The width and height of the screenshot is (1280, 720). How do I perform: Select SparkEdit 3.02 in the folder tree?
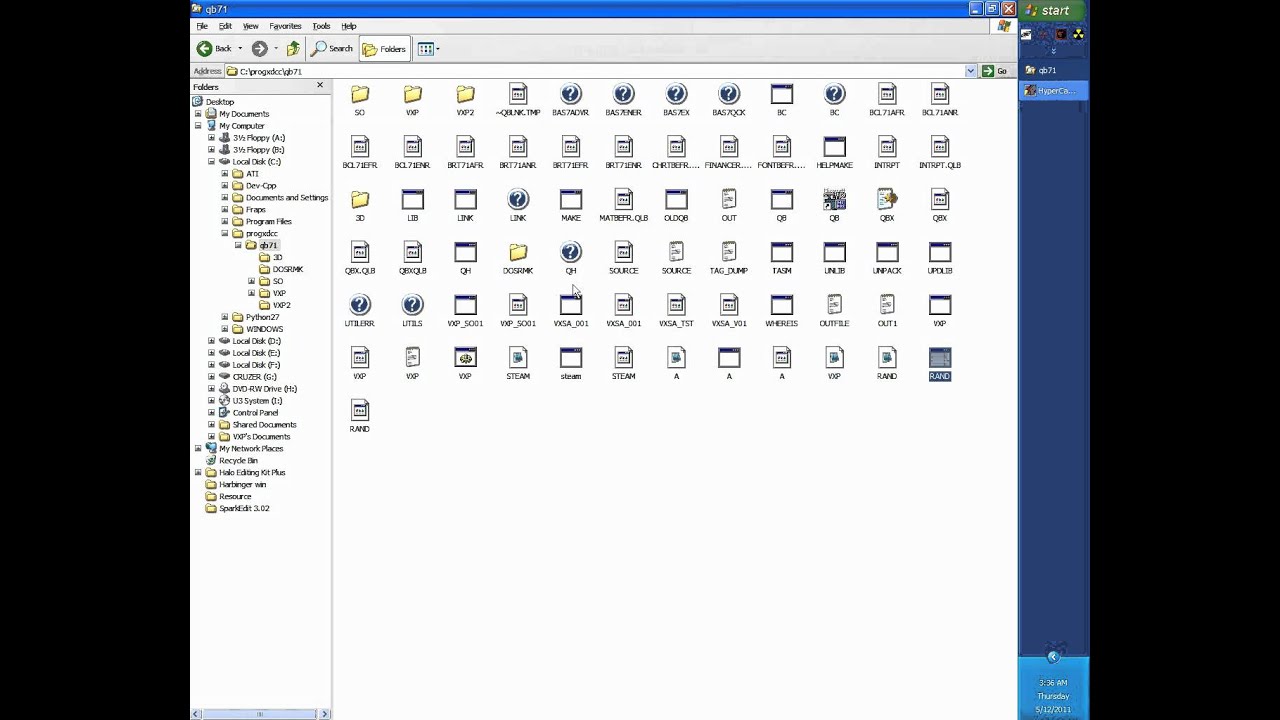pyautogui.click(x=244, y=508)
